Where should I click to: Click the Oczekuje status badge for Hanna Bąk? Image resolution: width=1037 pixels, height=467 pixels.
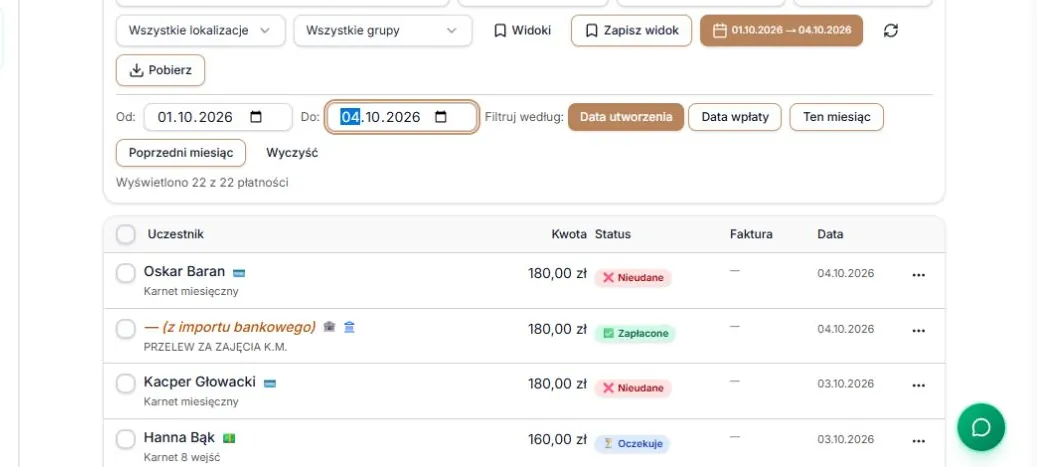632,444
